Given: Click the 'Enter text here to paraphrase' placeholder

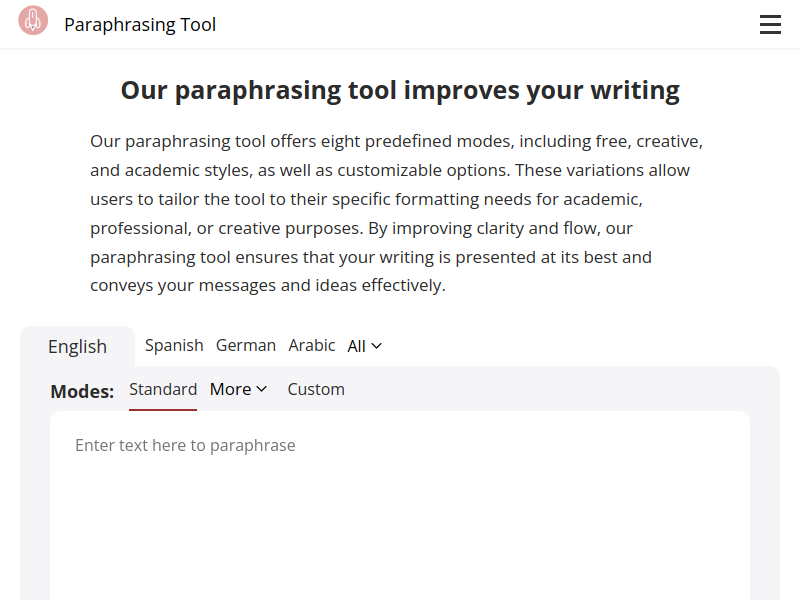Looking at the screenshot, I should pos(185,445).
